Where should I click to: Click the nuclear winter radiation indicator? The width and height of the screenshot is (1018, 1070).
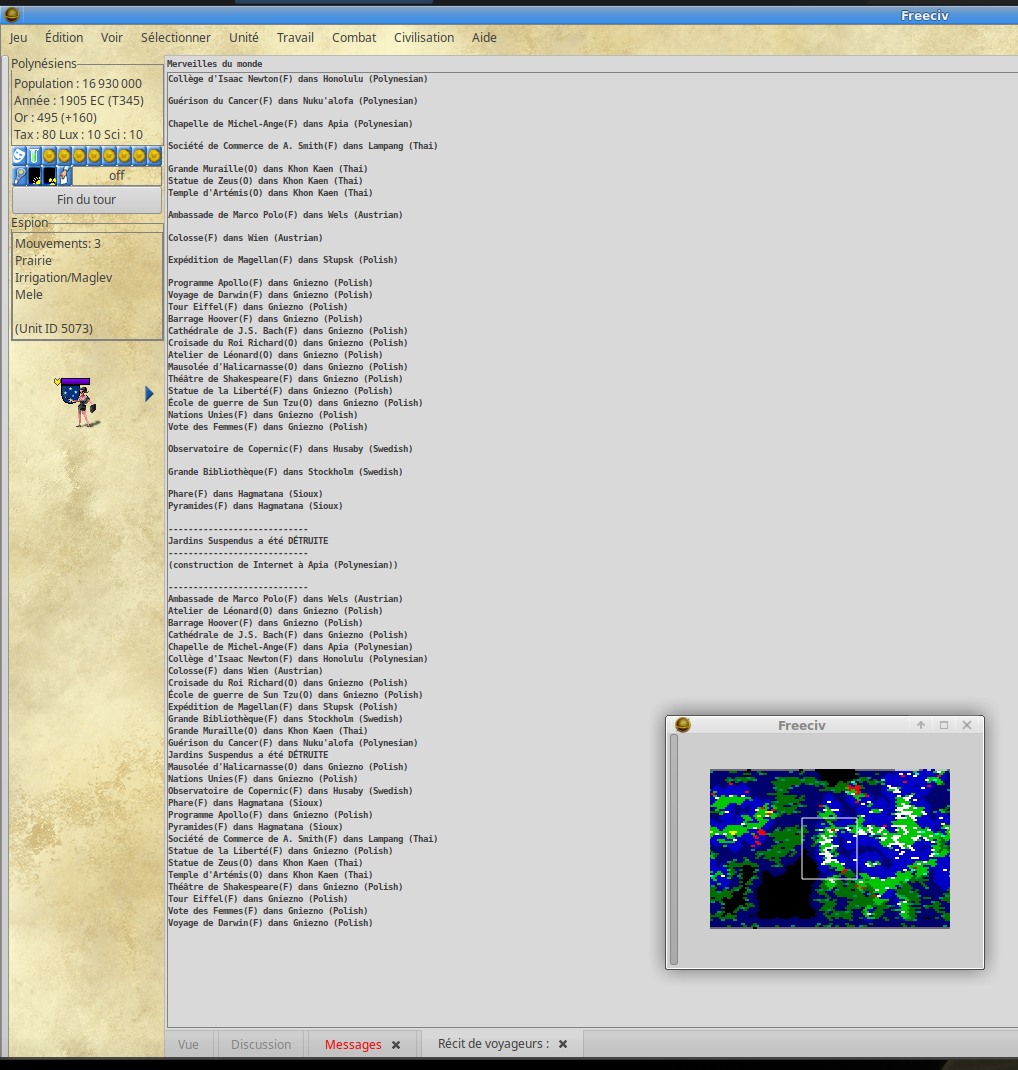tap(50, 176)
